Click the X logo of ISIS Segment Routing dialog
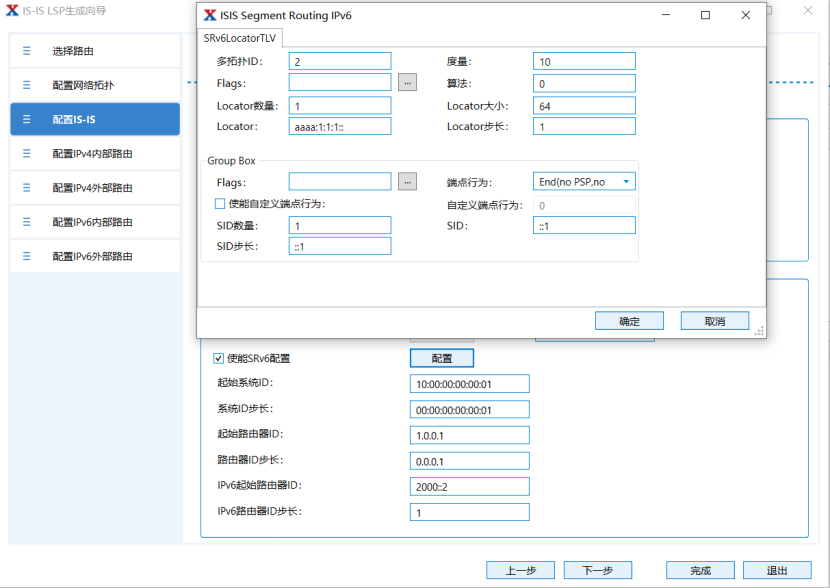 (210, 15)
